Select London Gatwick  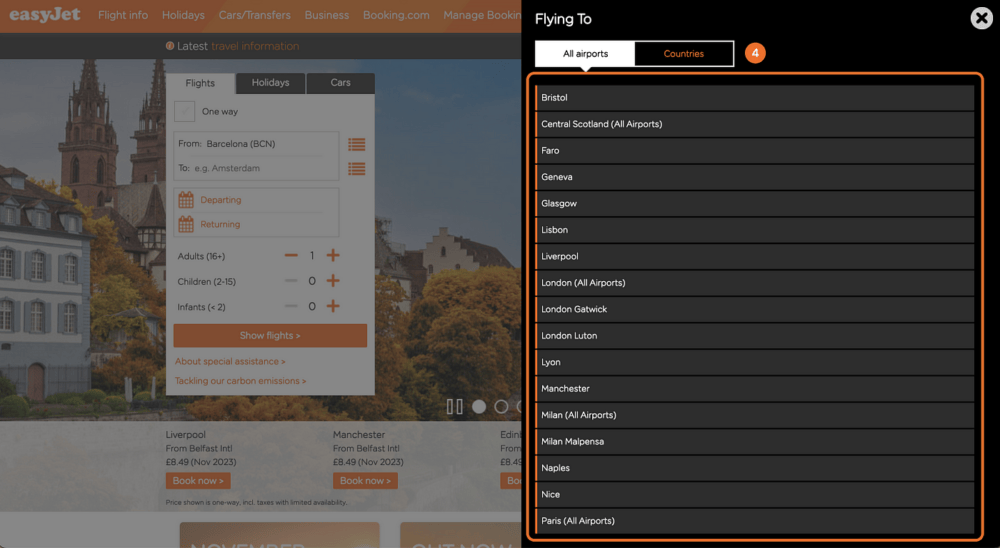tap(755, 309)
